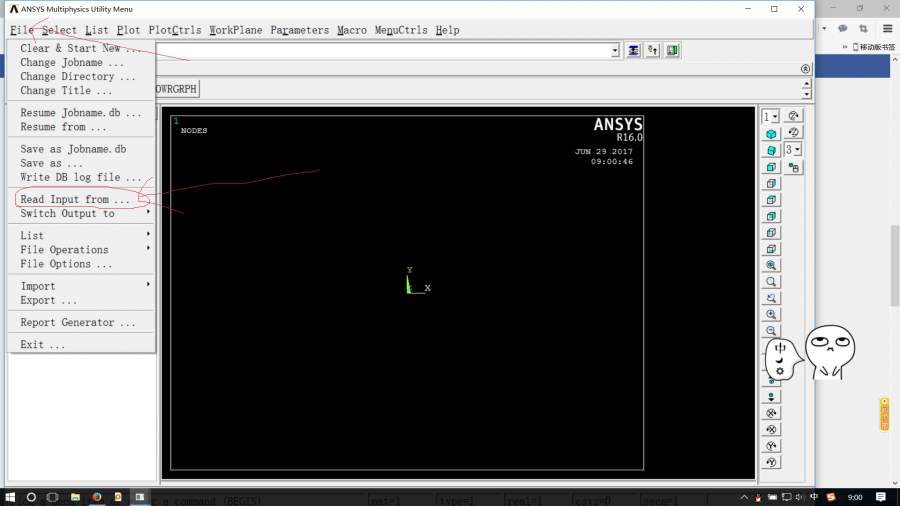Open the Plot menu
This screenshot has width=900, height=506.
(128, 30)
